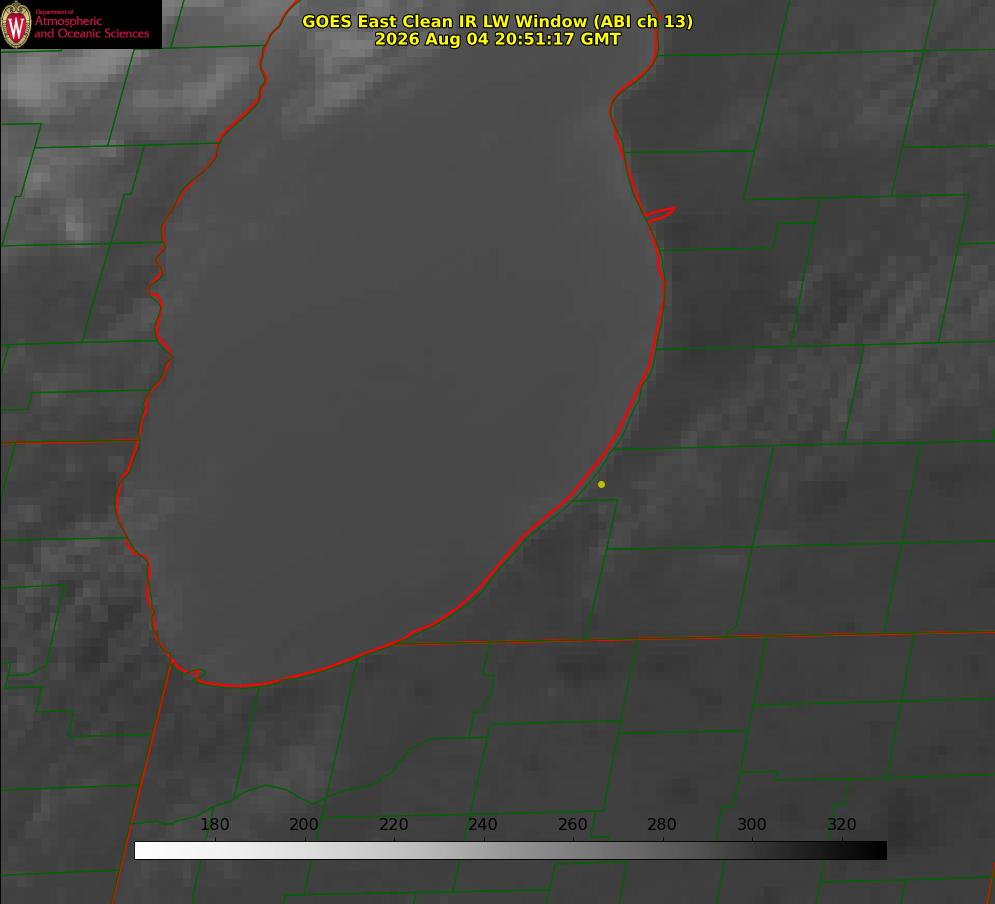The height and width of the screenshot is (904, 995).
Task: Click the 220 colorbar label
Action: pyautogui.click(x=393, y=825)
